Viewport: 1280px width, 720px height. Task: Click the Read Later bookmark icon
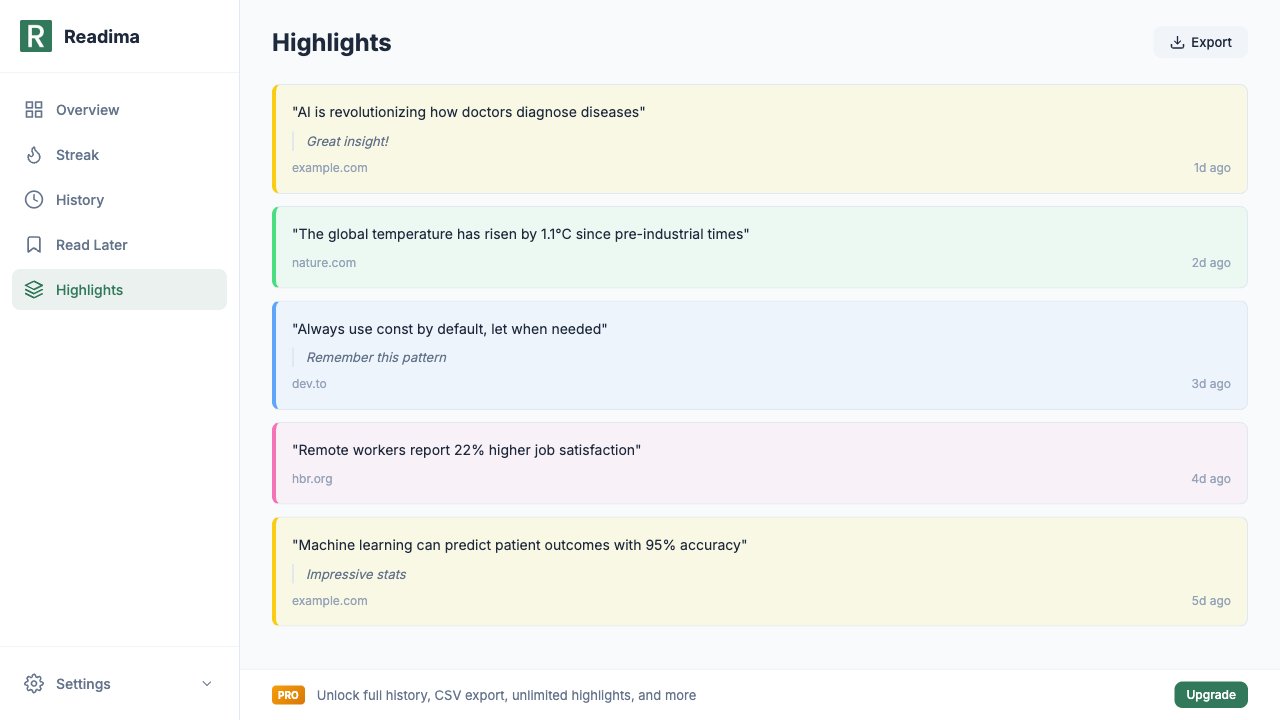[x=33, y=245]
